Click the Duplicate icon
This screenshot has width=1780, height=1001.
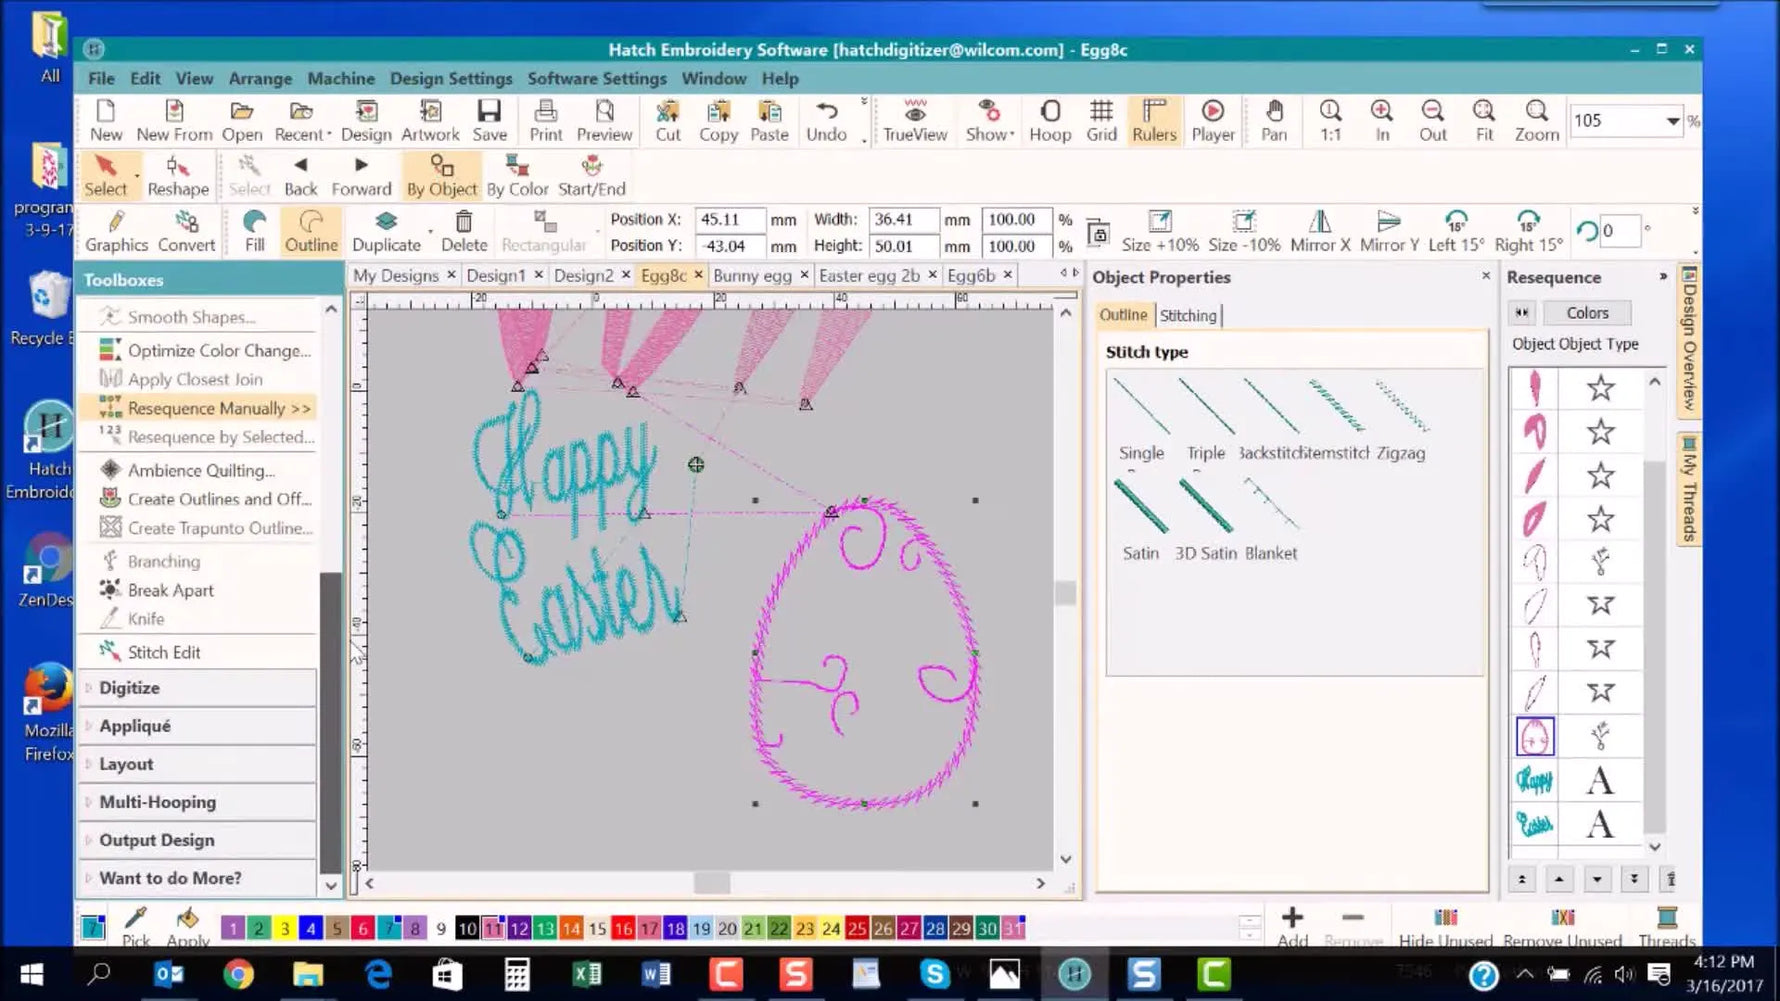[x=386, y=232]
